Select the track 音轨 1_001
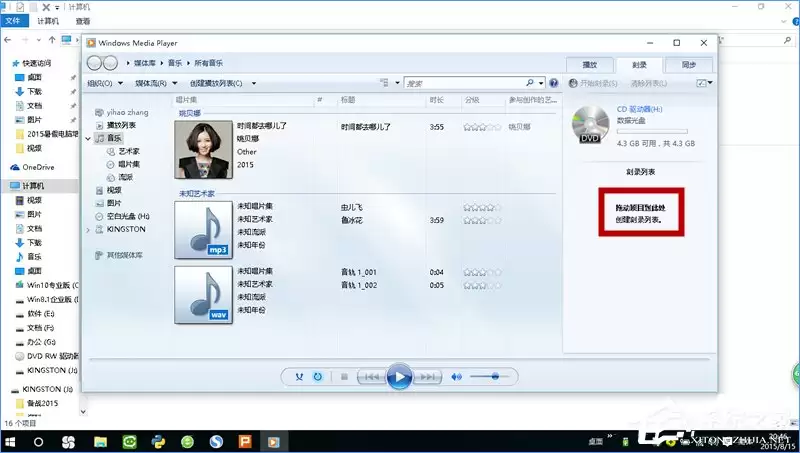The width and height of the screenshot is (800, 453). click(x=359, y=272)
